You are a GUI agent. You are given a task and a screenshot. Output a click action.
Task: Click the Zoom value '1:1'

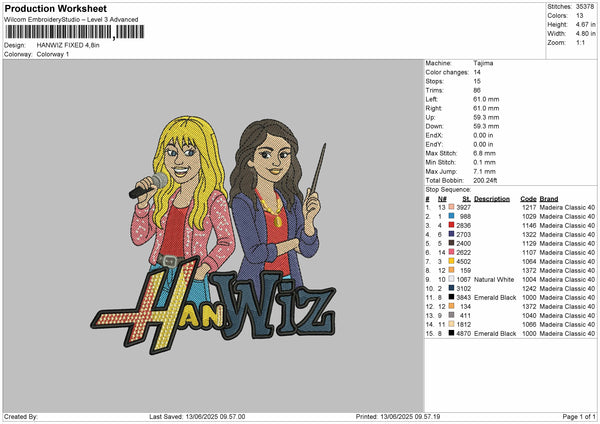[x=580, y=42]
